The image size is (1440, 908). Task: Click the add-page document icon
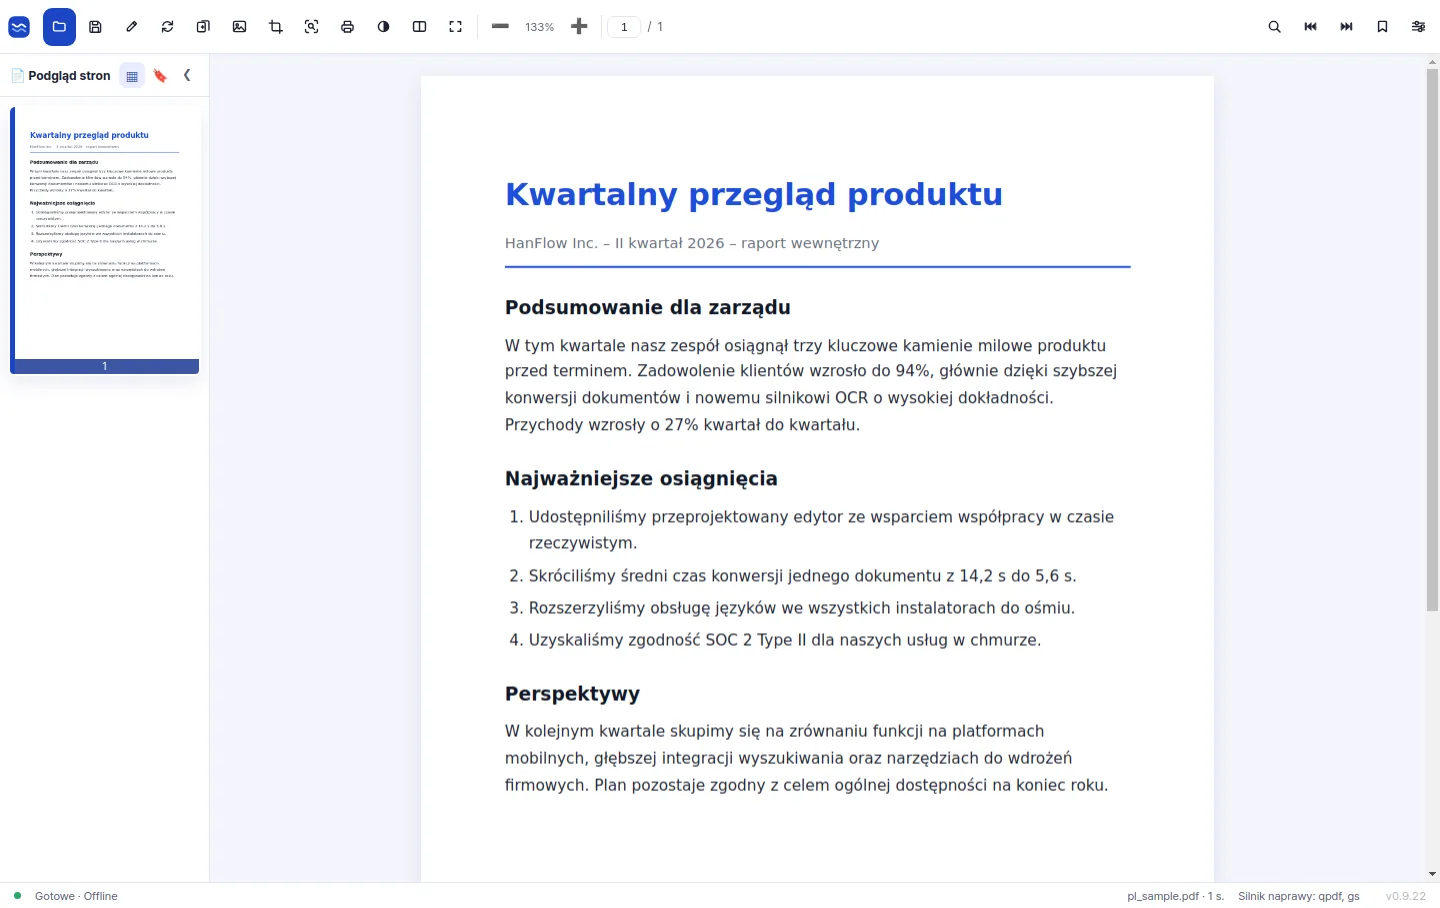tap(203, 27)
